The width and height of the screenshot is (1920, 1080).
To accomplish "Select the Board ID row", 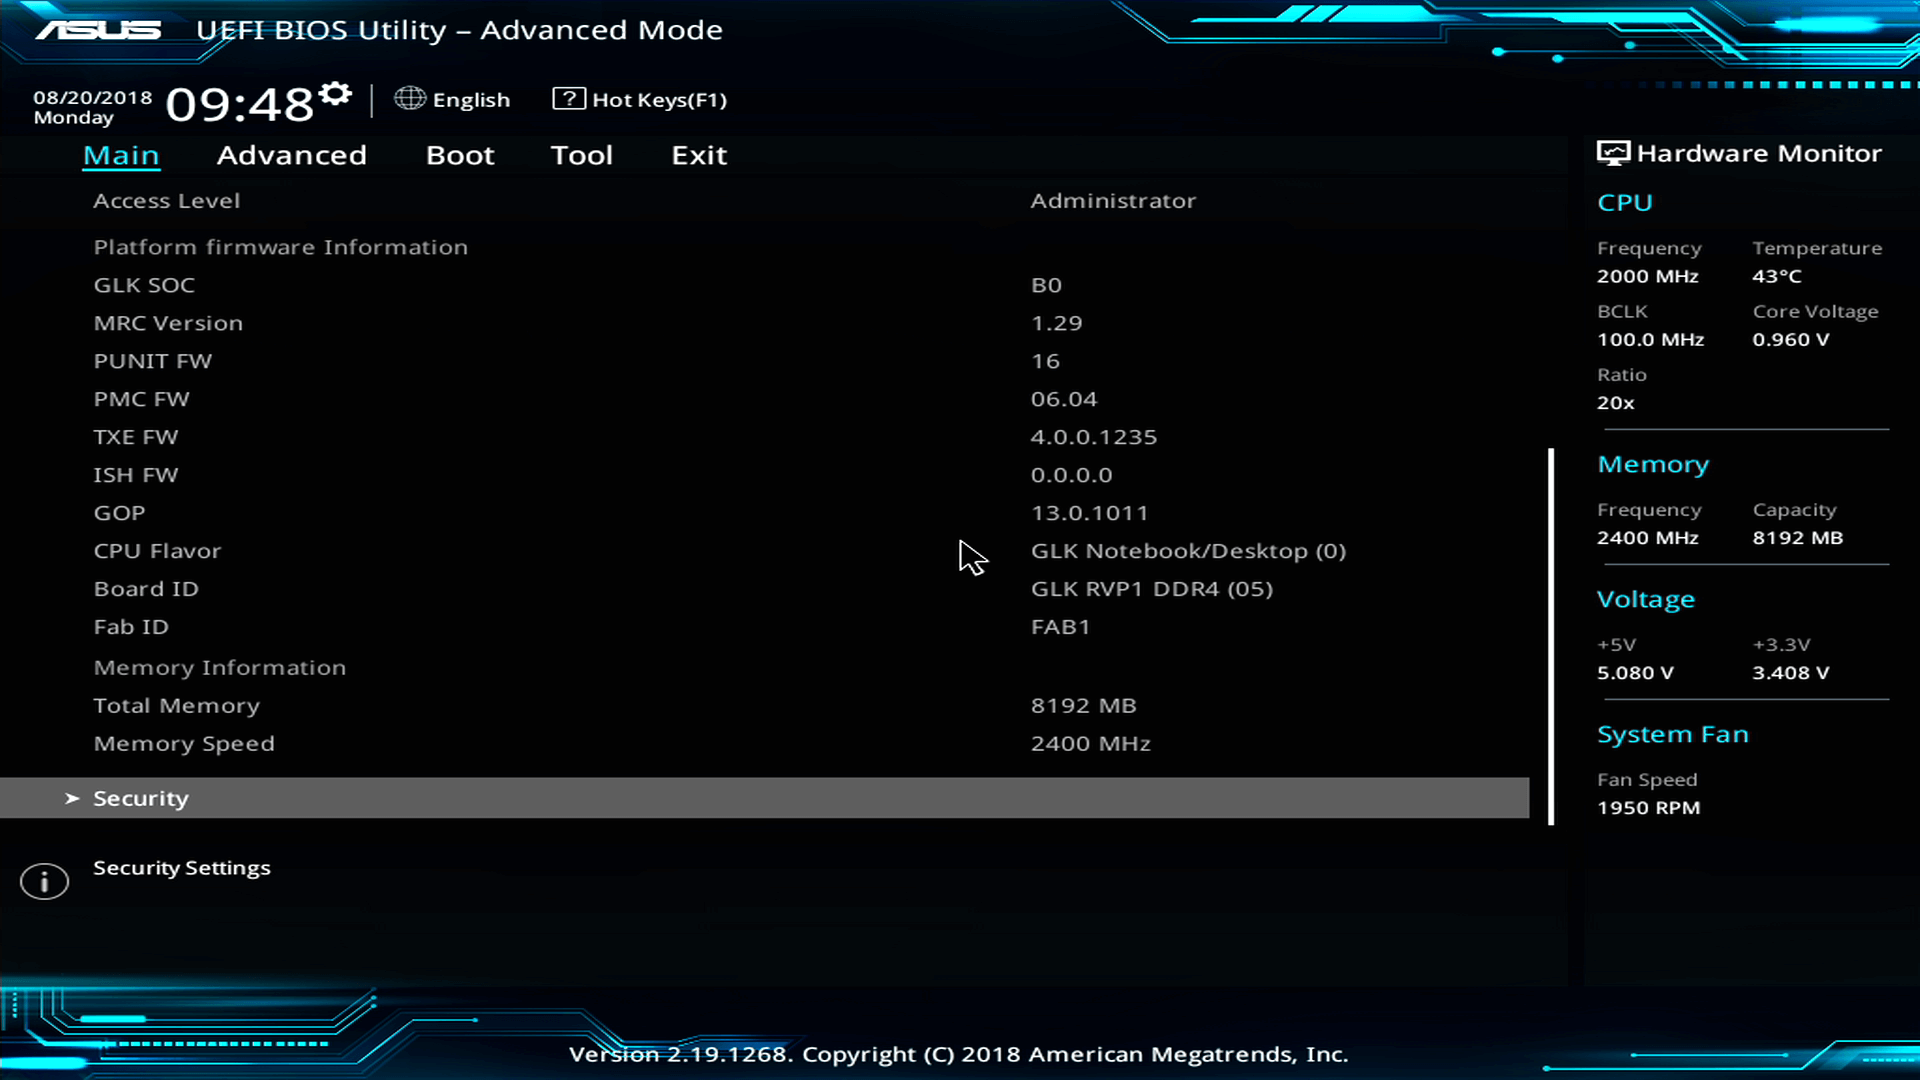I will click(x=146, y=589).
